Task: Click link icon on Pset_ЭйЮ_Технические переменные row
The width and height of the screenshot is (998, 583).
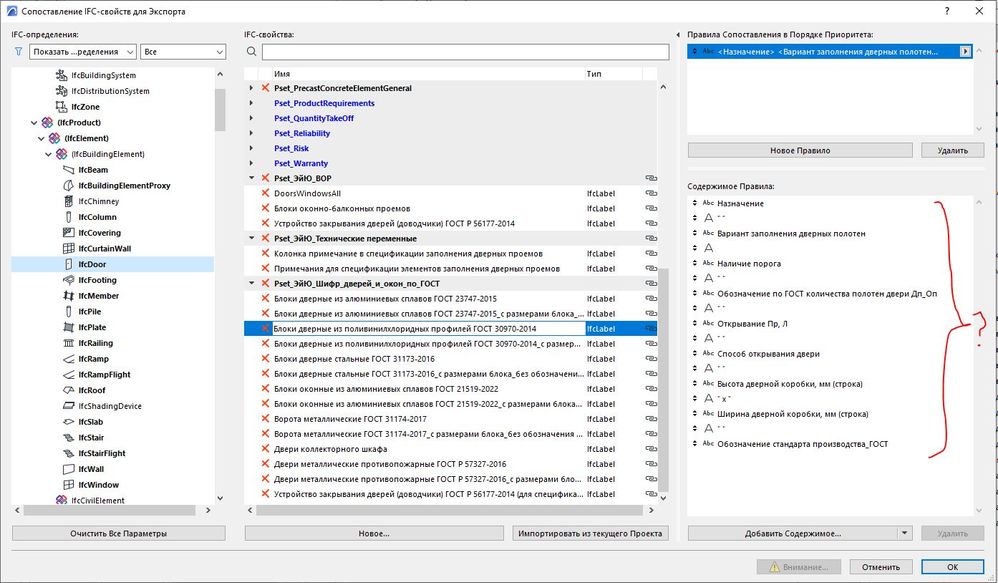Action: pos(650,238)
